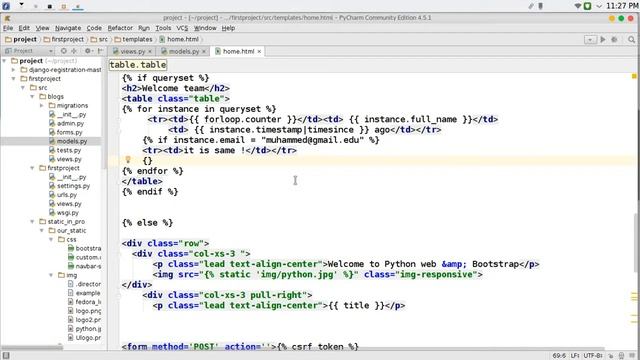Expand the django-registration-master folder

click(13, 70)
